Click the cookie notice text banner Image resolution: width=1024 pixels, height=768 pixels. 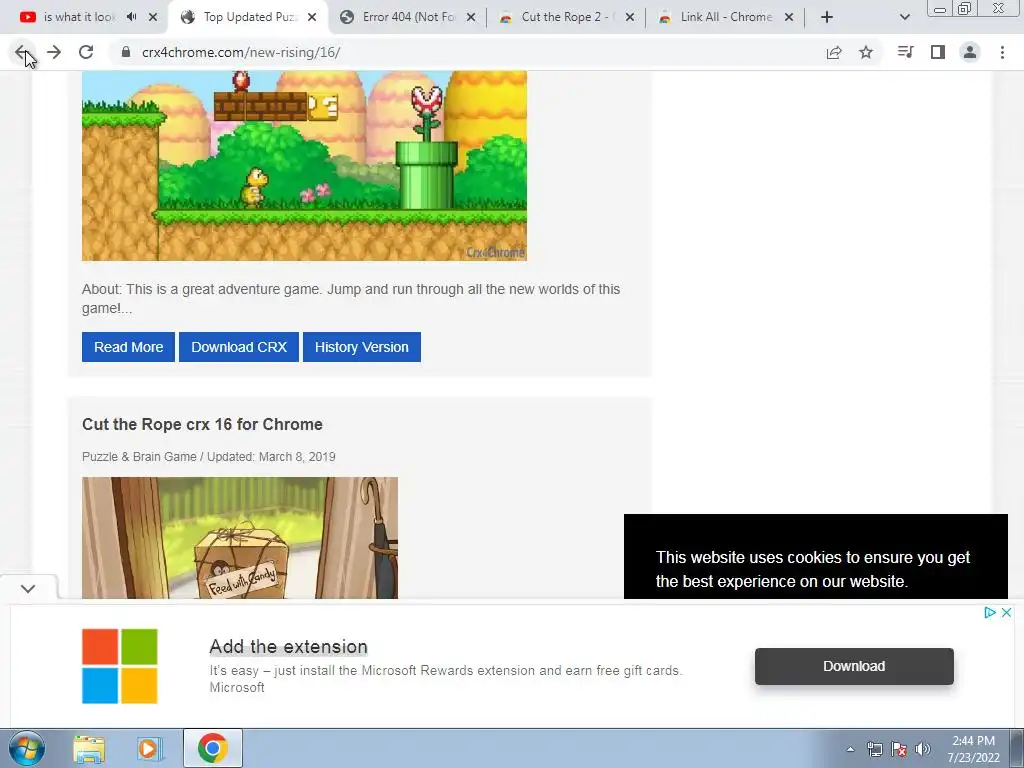(x=812, y=569)
